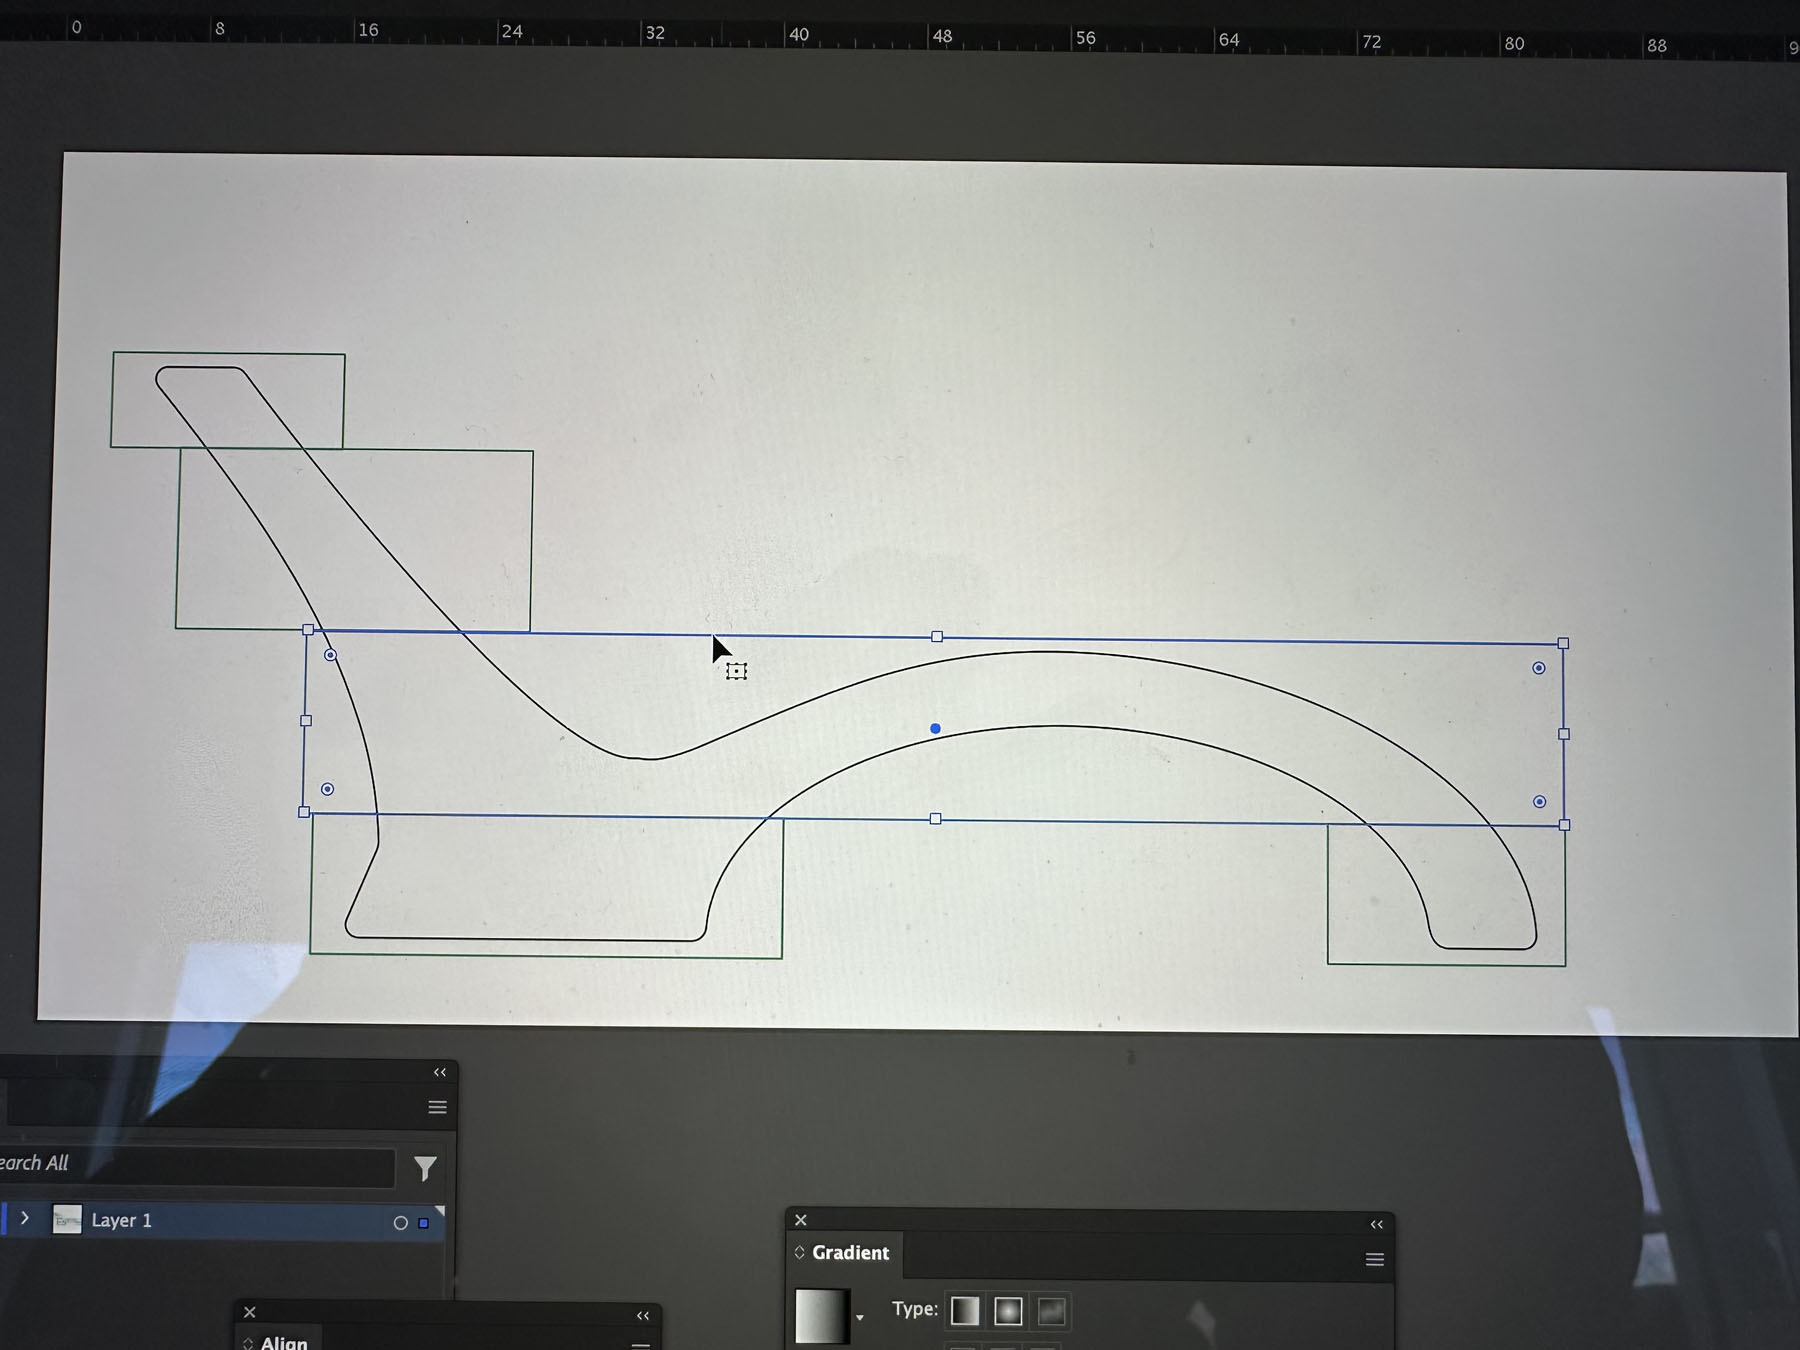Close the Gradient panel
This screenshot has height=1350, width=1800.
[800, 1220]
